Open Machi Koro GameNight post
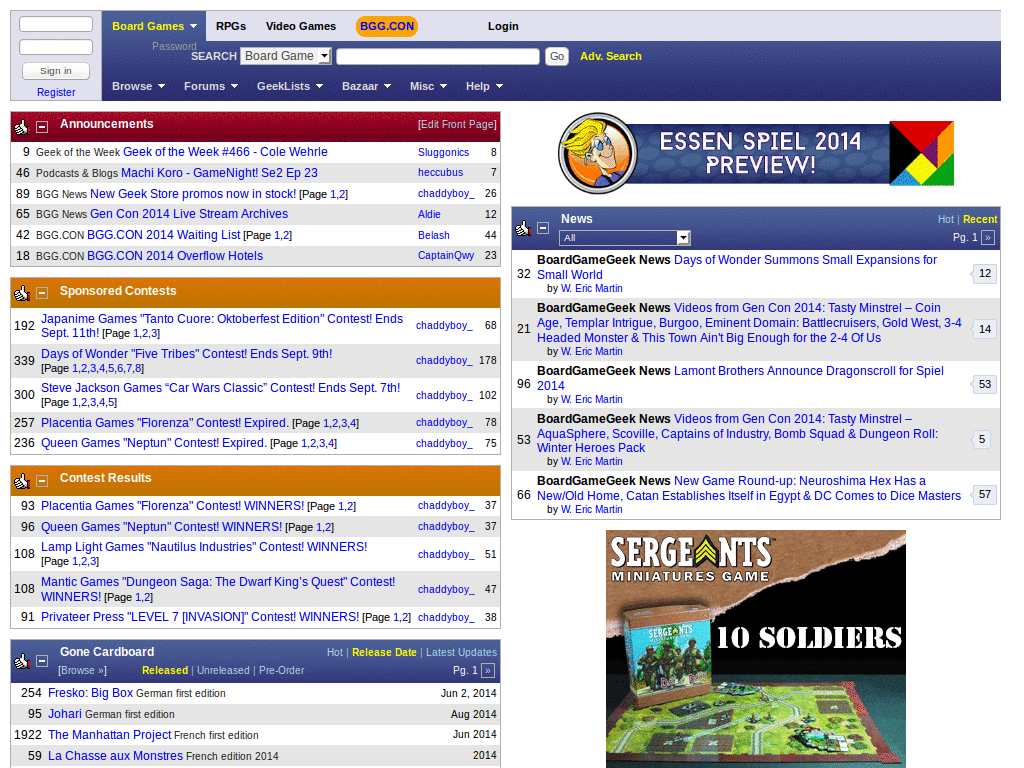Viewport: 1024px width, 768px height. tap(219, 172)
